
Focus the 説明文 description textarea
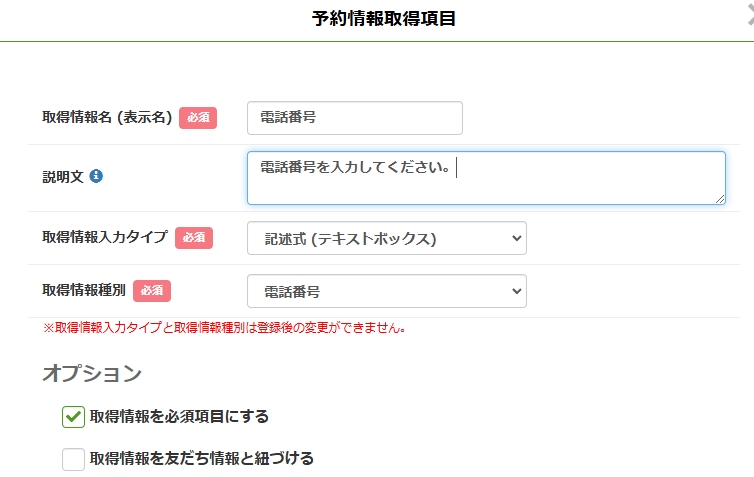pos(486,178)
